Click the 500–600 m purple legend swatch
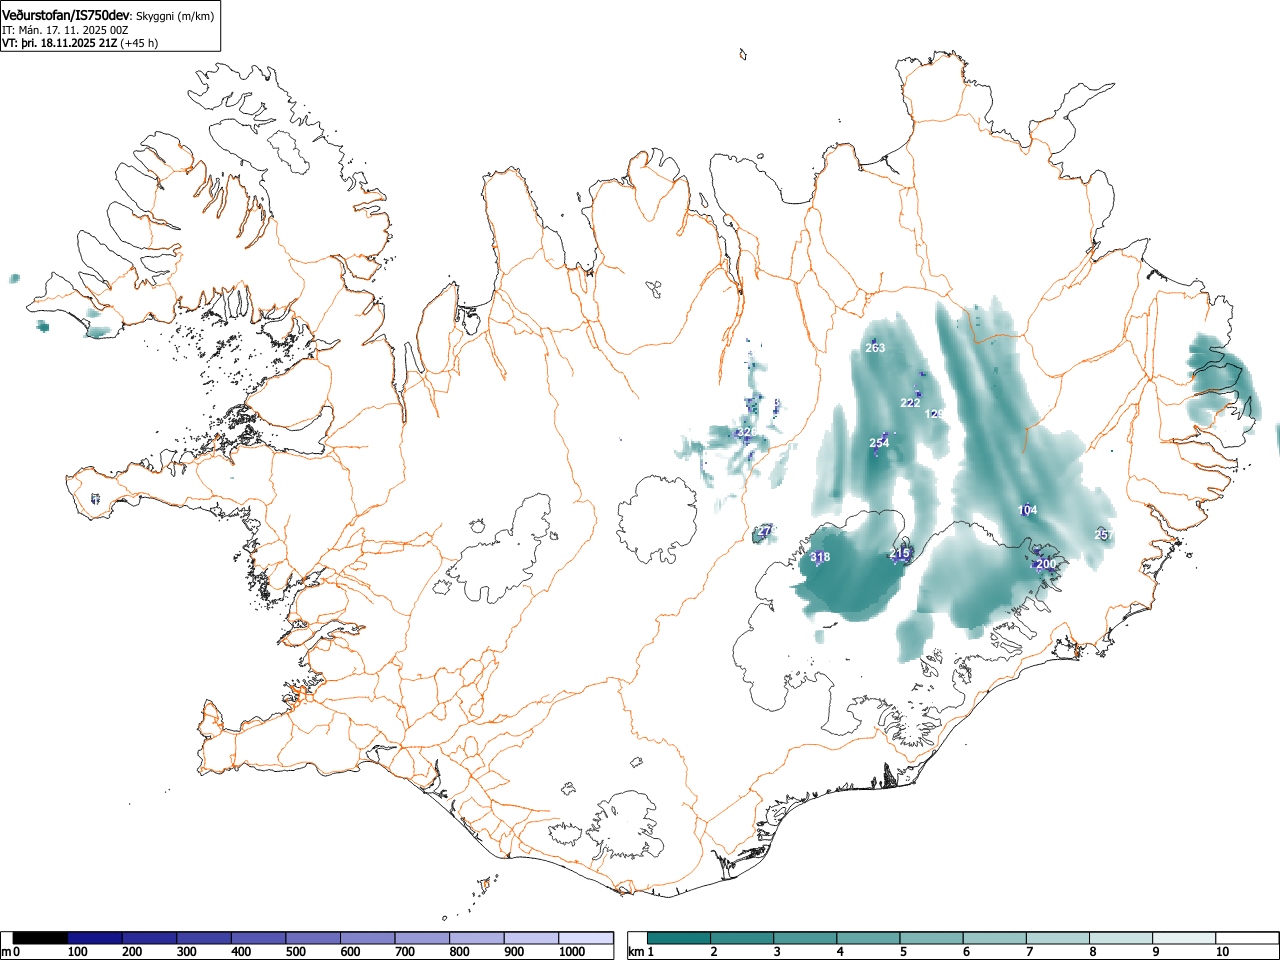The height and width of the screenshot is (960, 1280). pyautogui.click(x=313, y=938)
